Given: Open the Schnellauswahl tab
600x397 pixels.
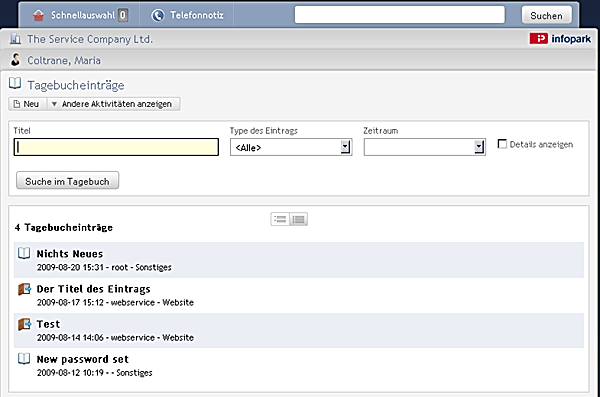Looking at the screenshot, I should (79, 15).
